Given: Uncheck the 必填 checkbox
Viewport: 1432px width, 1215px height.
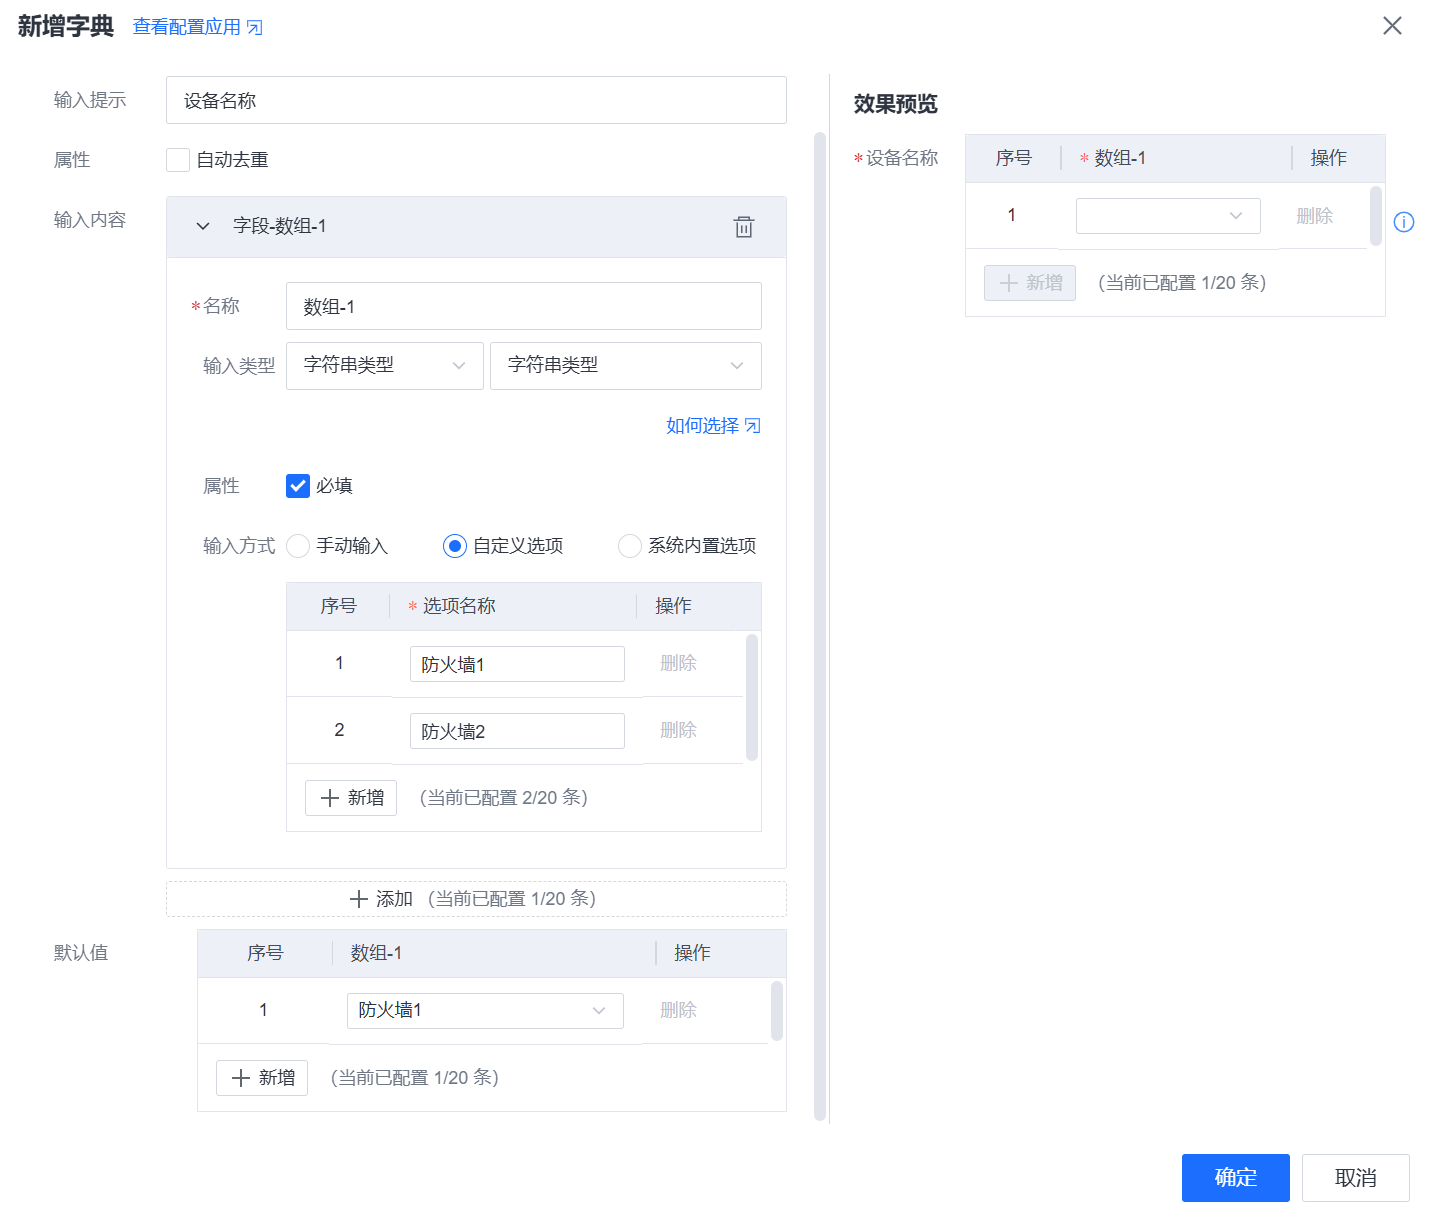Looking at the screenshot, I should tap(298, 486).
